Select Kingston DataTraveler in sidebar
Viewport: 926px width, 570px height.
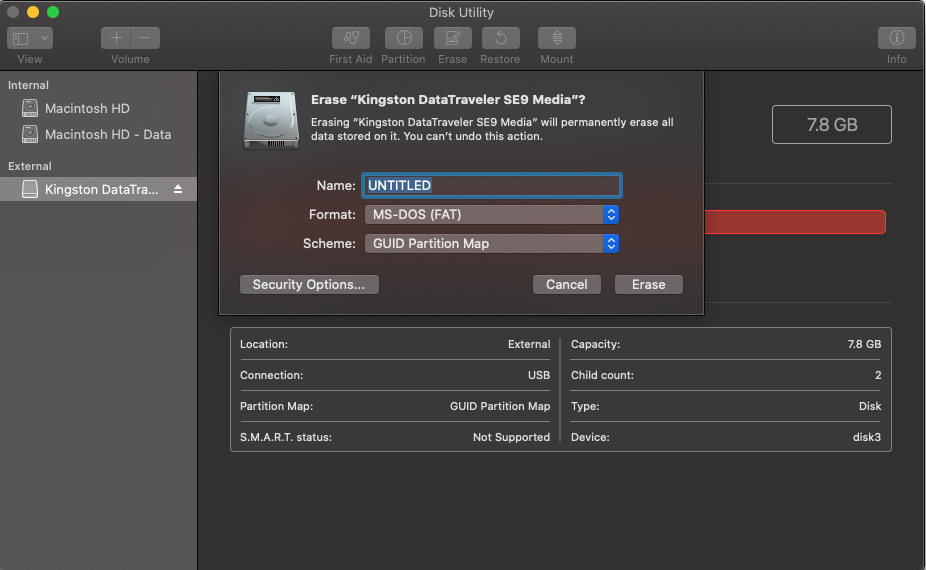pyautogui.click(x=98, y=189)
